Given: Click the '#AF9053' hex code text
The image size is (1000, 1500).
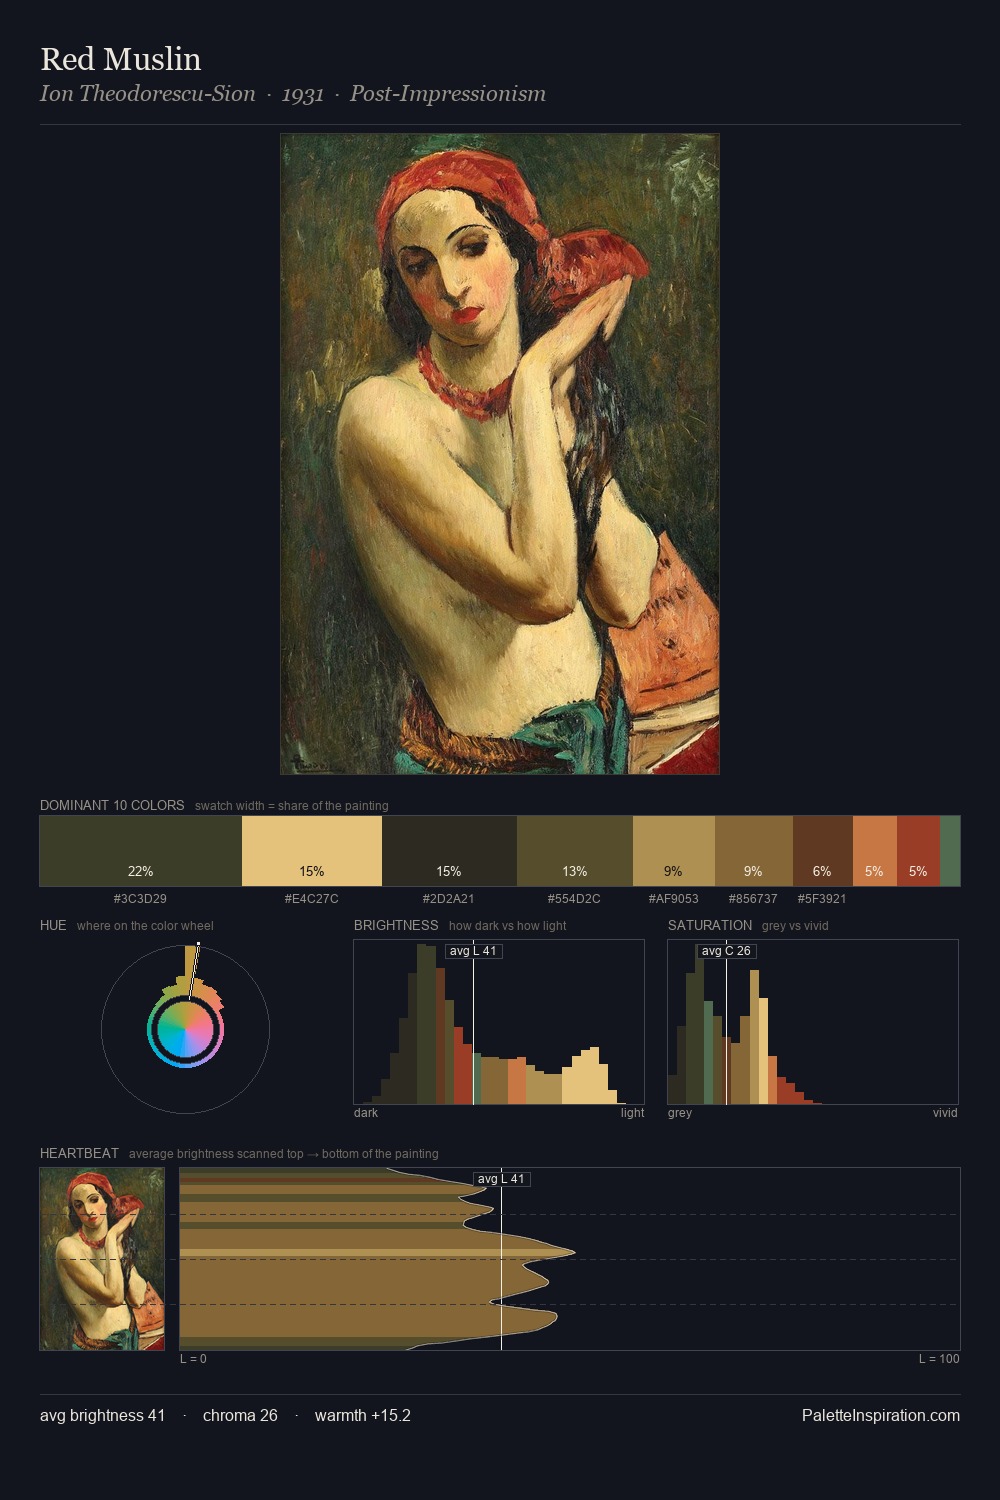Looking at the screenshot, I should [674, 899].
